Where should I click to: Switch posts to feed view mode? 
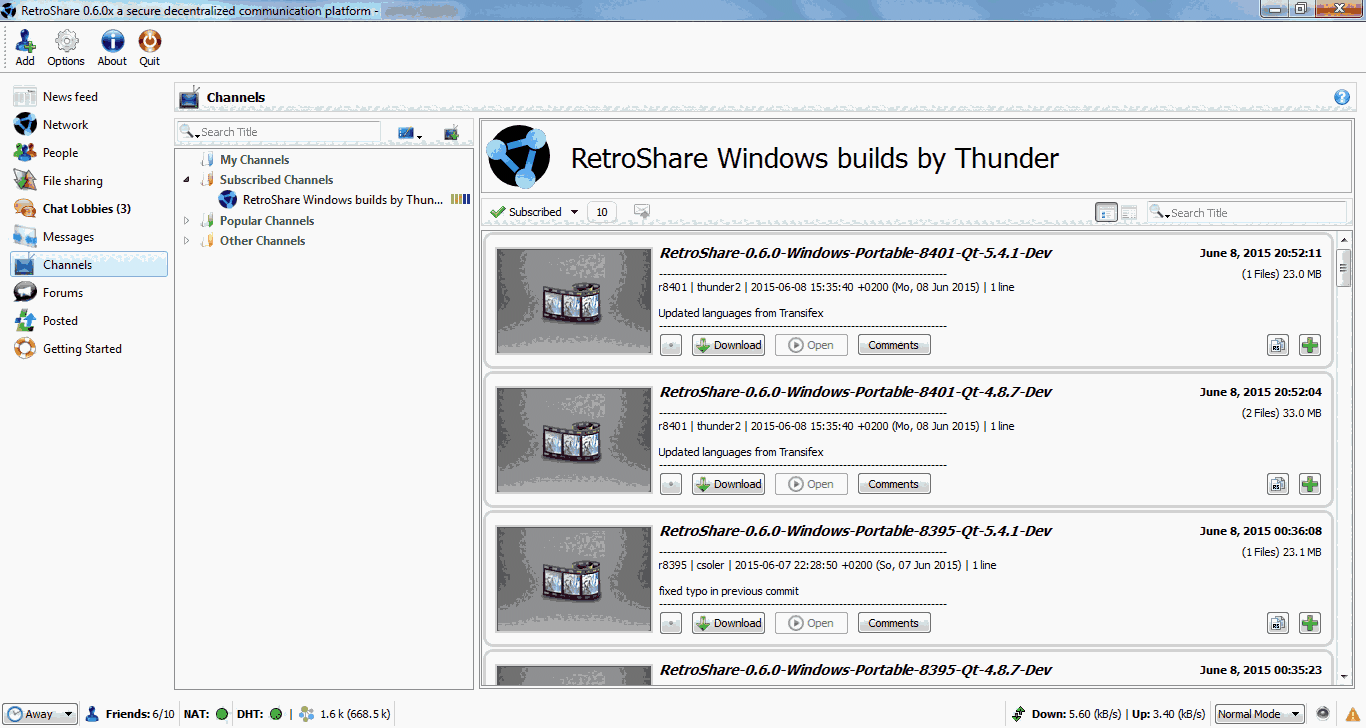click(1106, 212)
